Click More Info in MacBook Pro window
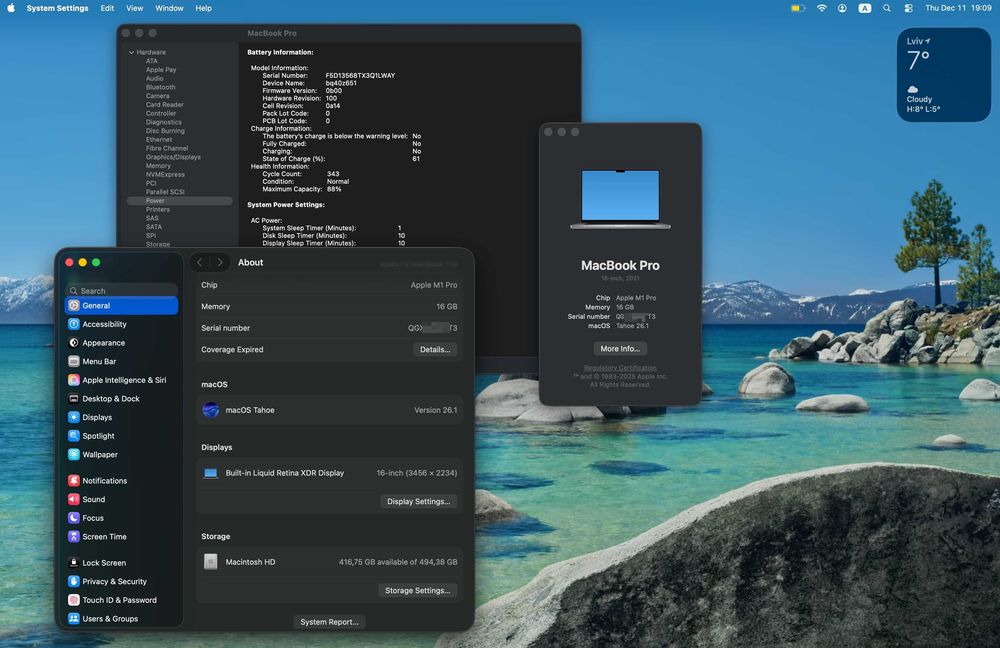This screenshot has height=648, width=1000. 620,349
